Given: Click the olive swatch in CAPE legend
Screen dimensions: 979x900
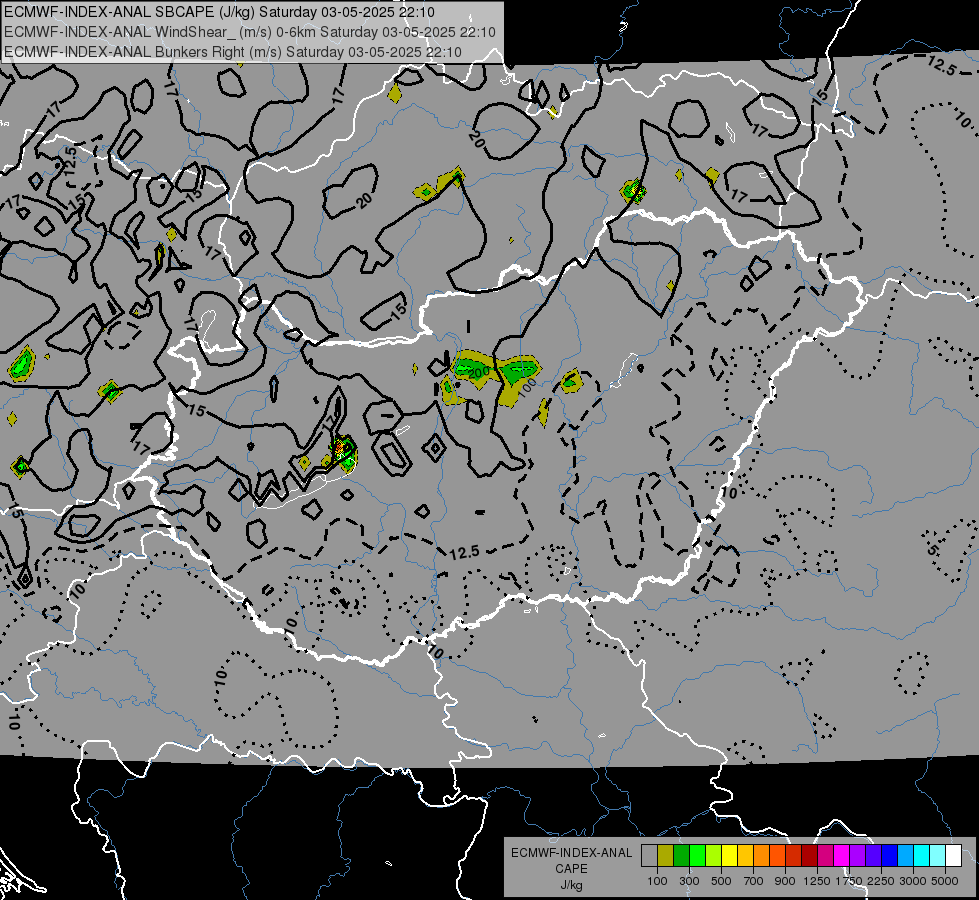Looking at the screenshot, I should click(666, 856).
